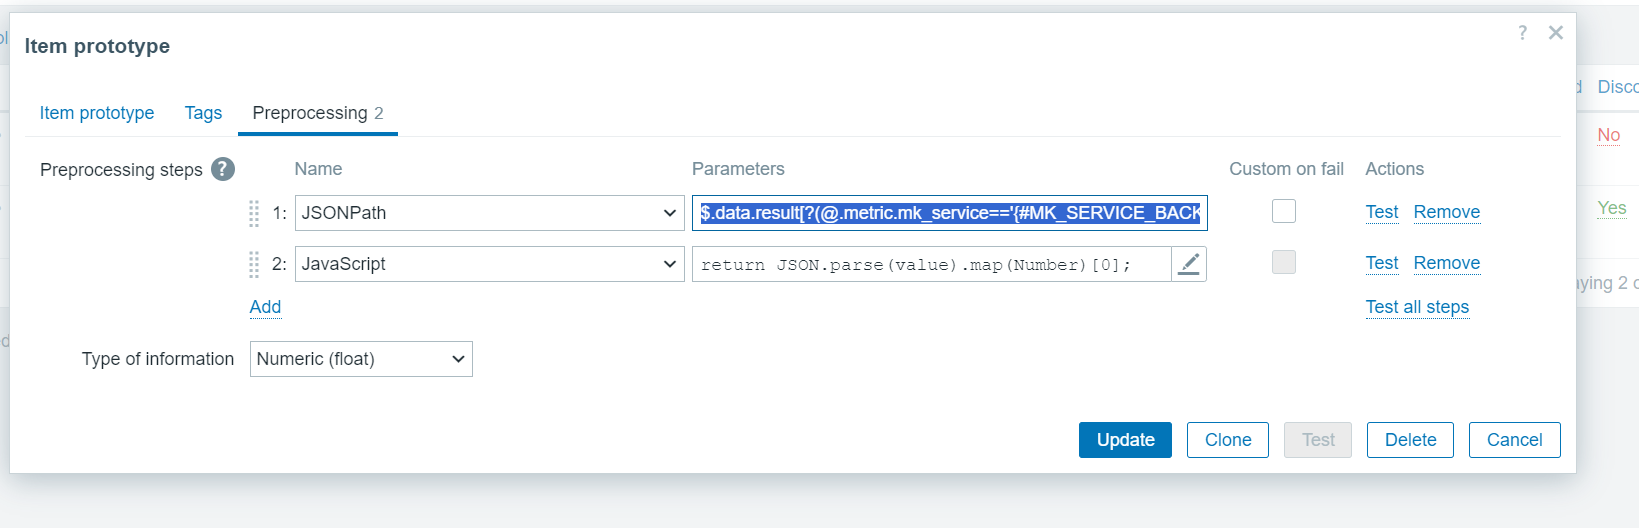Open the Tags tab
The height and width of the screenshot is (528, 1639).
(x=203, y=113)
